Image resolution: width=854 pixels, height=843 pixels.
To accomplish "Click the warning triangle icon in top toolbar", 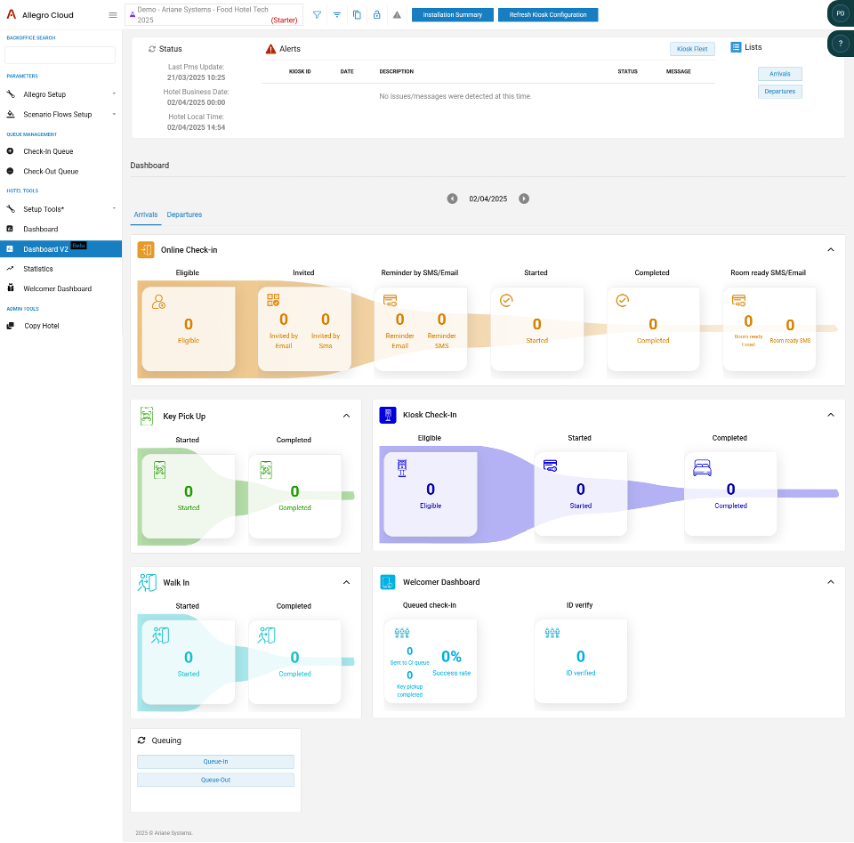I will pos(397,15).
